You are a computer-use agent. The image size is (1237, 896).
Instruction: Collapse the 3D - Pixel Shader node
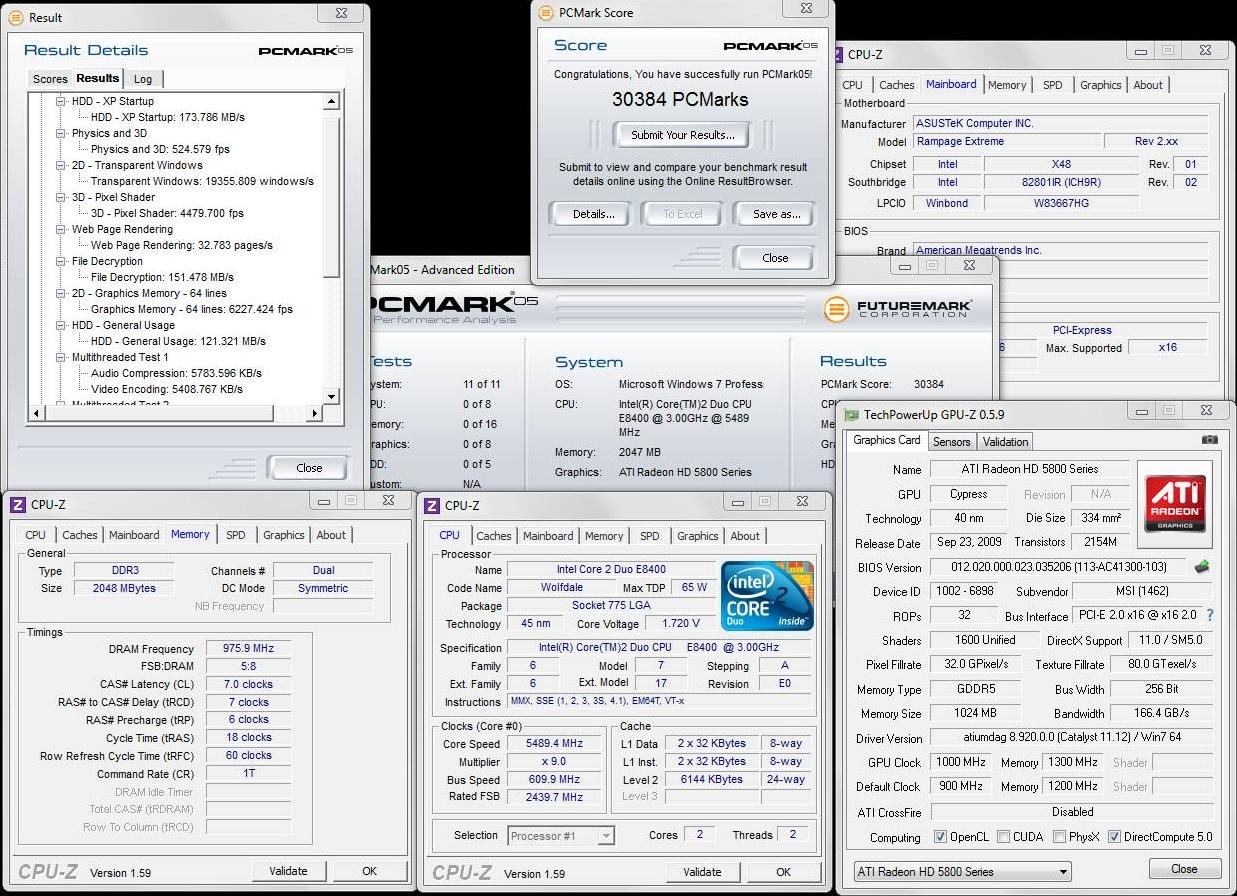[61, 197]
